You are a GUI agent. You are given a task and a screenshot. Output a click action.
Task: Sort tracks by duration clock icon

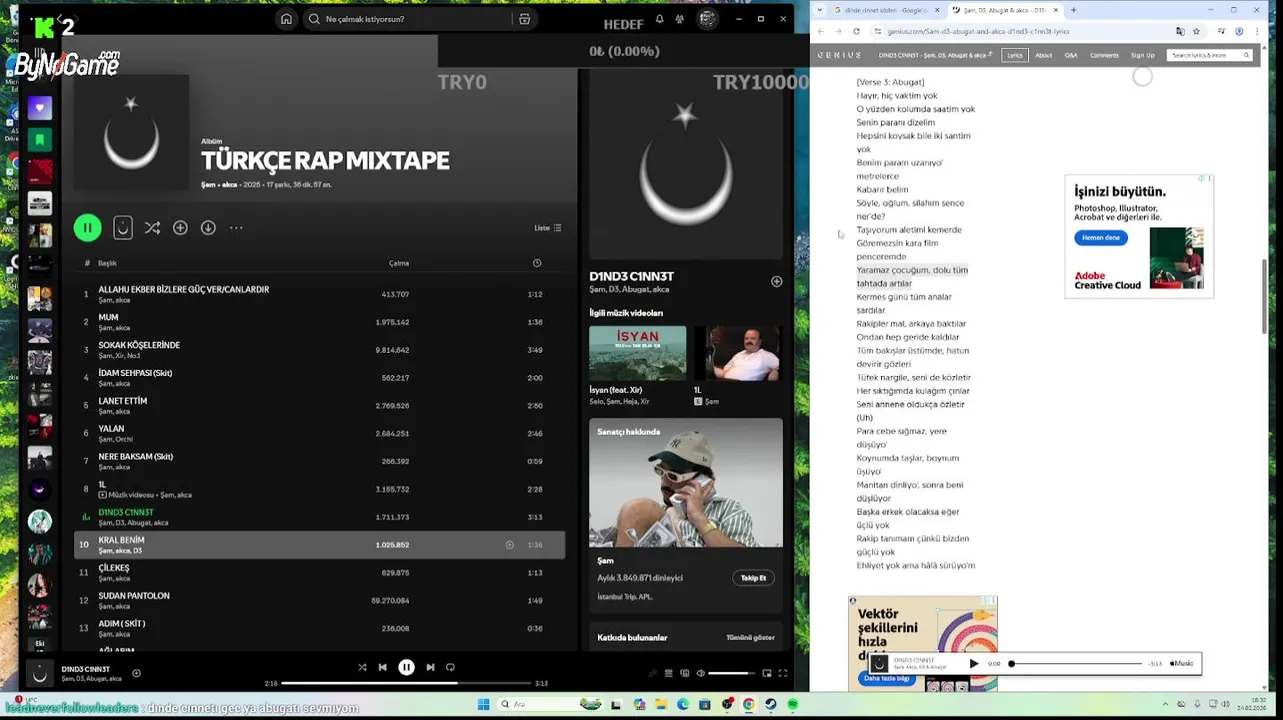537,263
